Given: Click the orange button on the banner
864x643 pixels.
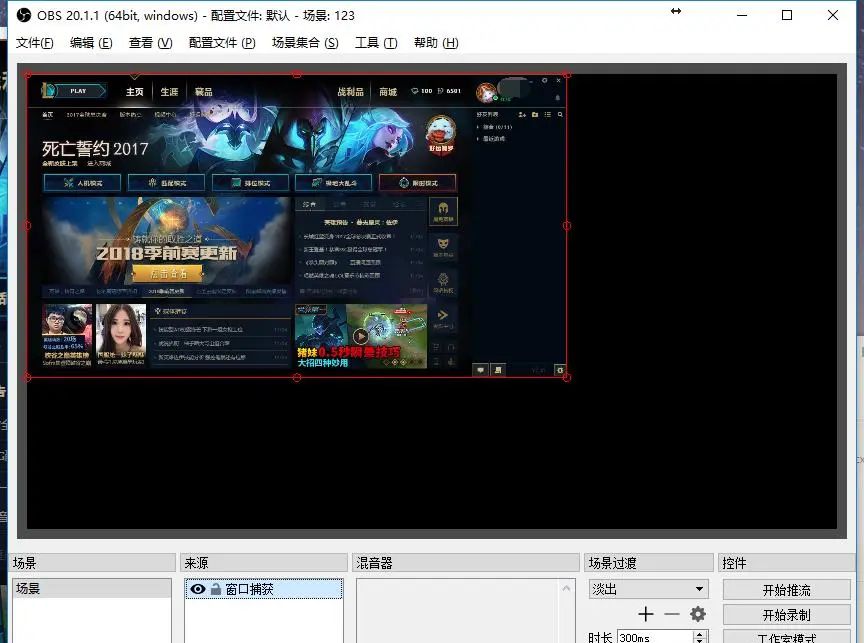Looking at the screenshot, I should tap(168, 273).
